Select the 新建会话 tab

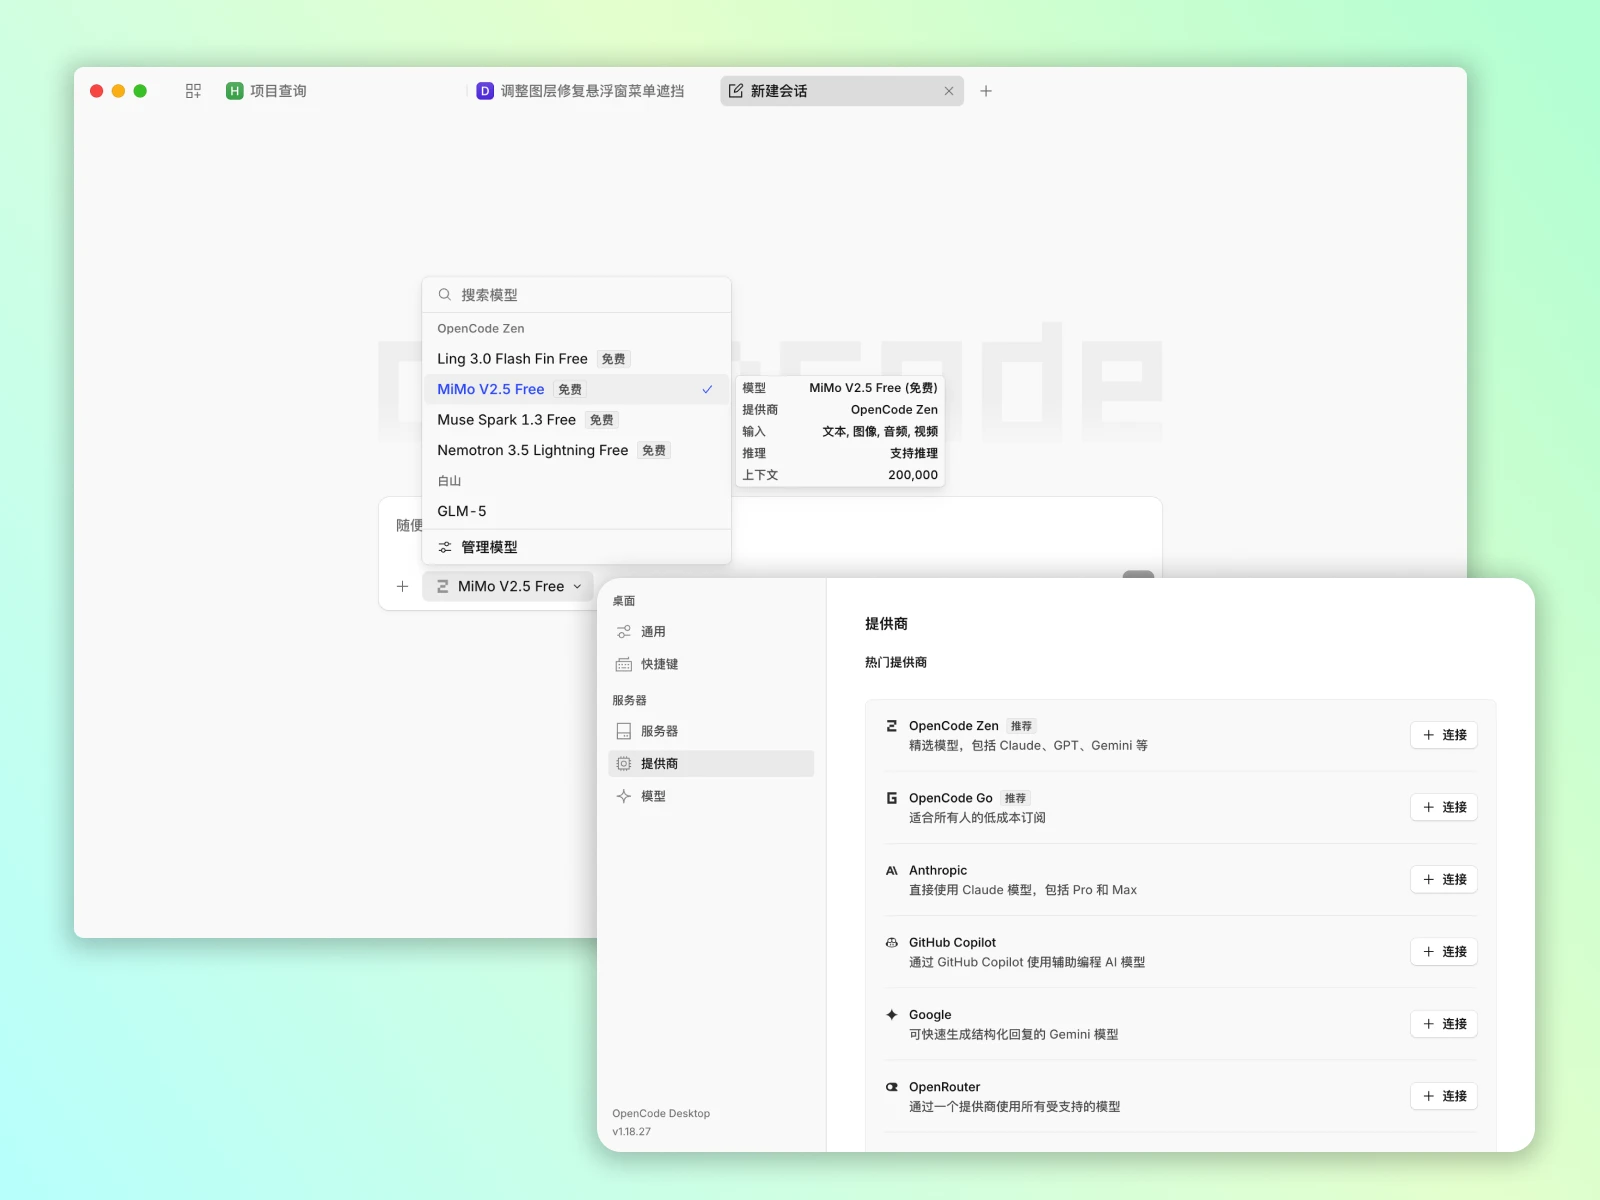pyautogui.click(x=842, y=91)
